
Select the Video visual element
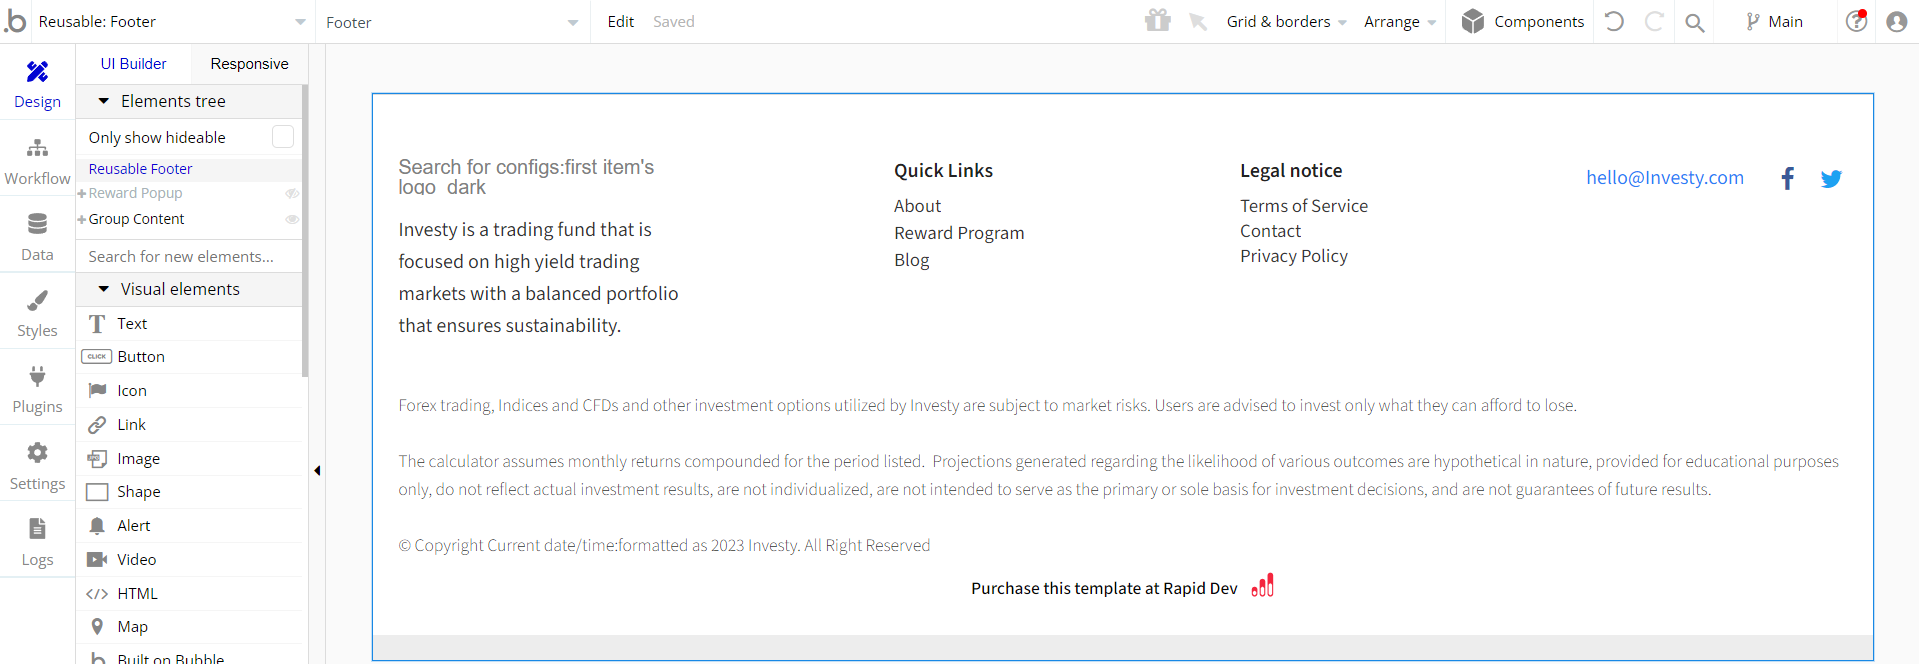click(190, 560)
